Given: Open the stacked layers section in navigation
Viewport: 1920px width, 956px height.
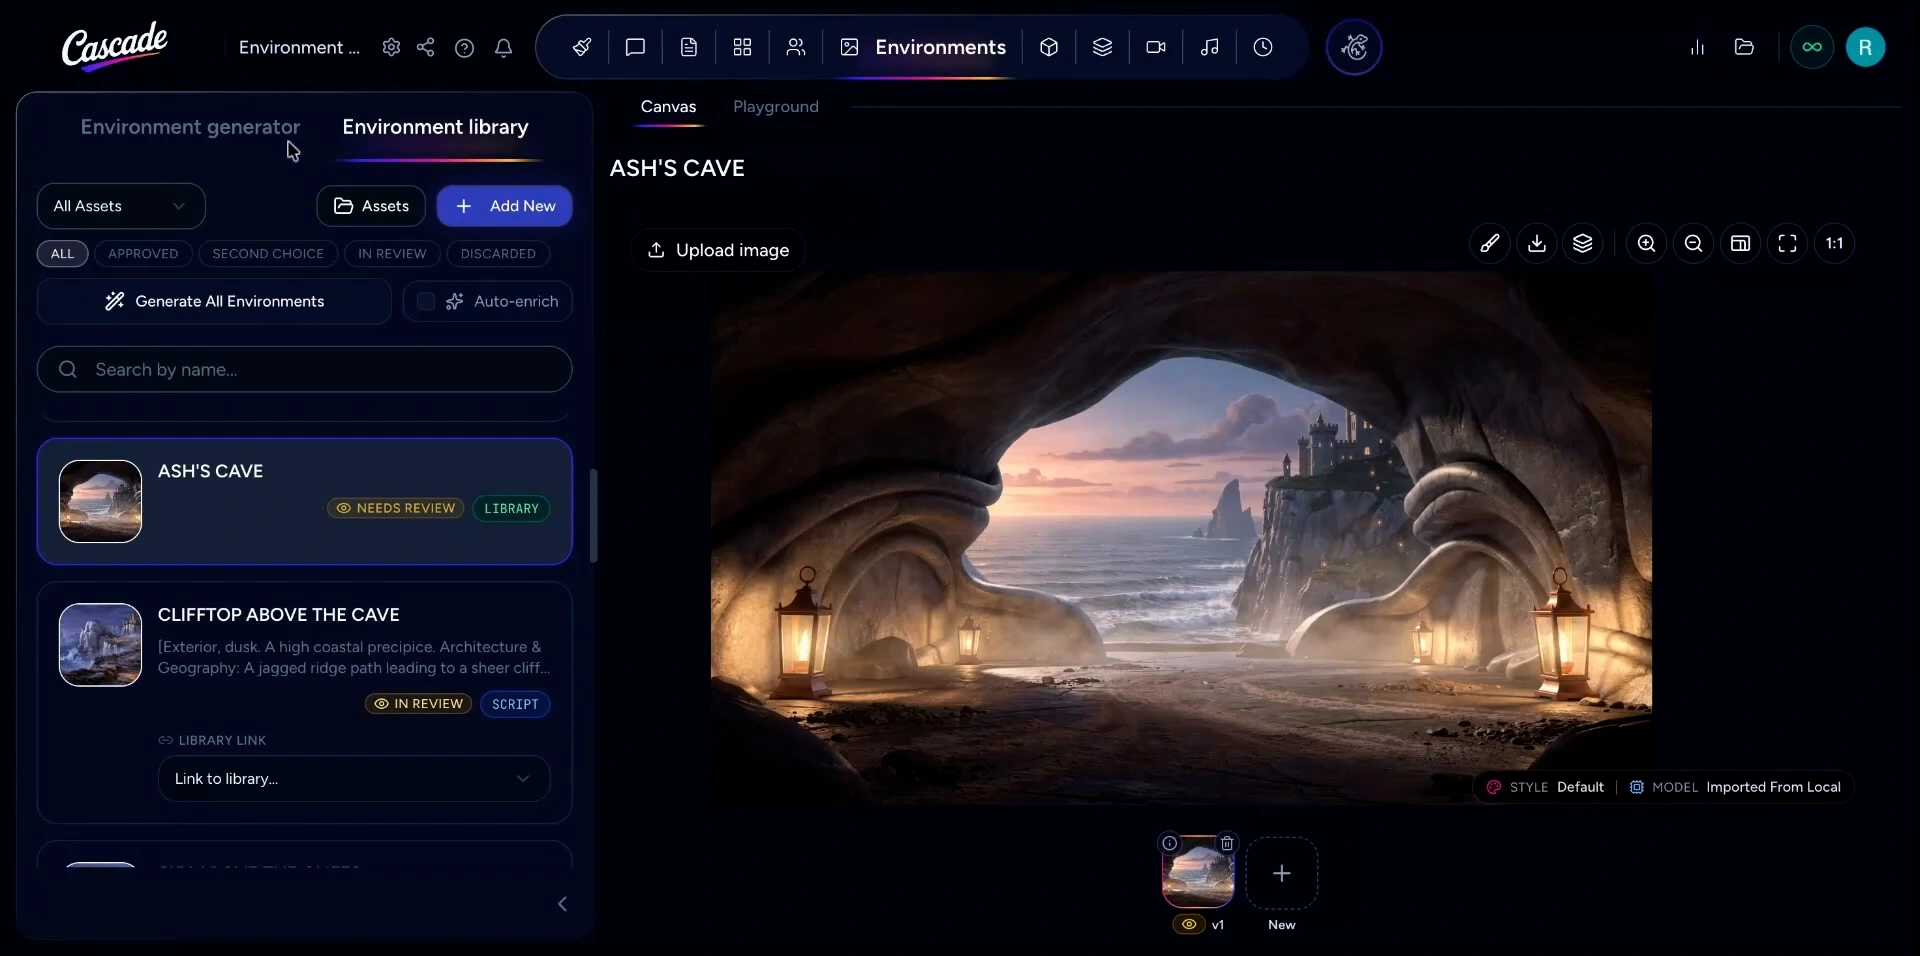Looking at the screenshot, I should point(1102,47).
